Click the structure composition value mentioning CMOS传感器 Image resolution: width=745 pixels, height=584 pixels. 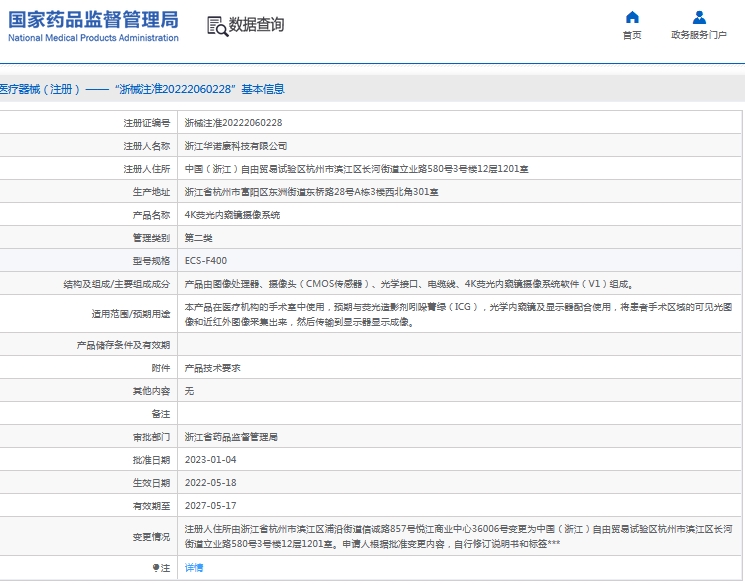click(409, 284)
